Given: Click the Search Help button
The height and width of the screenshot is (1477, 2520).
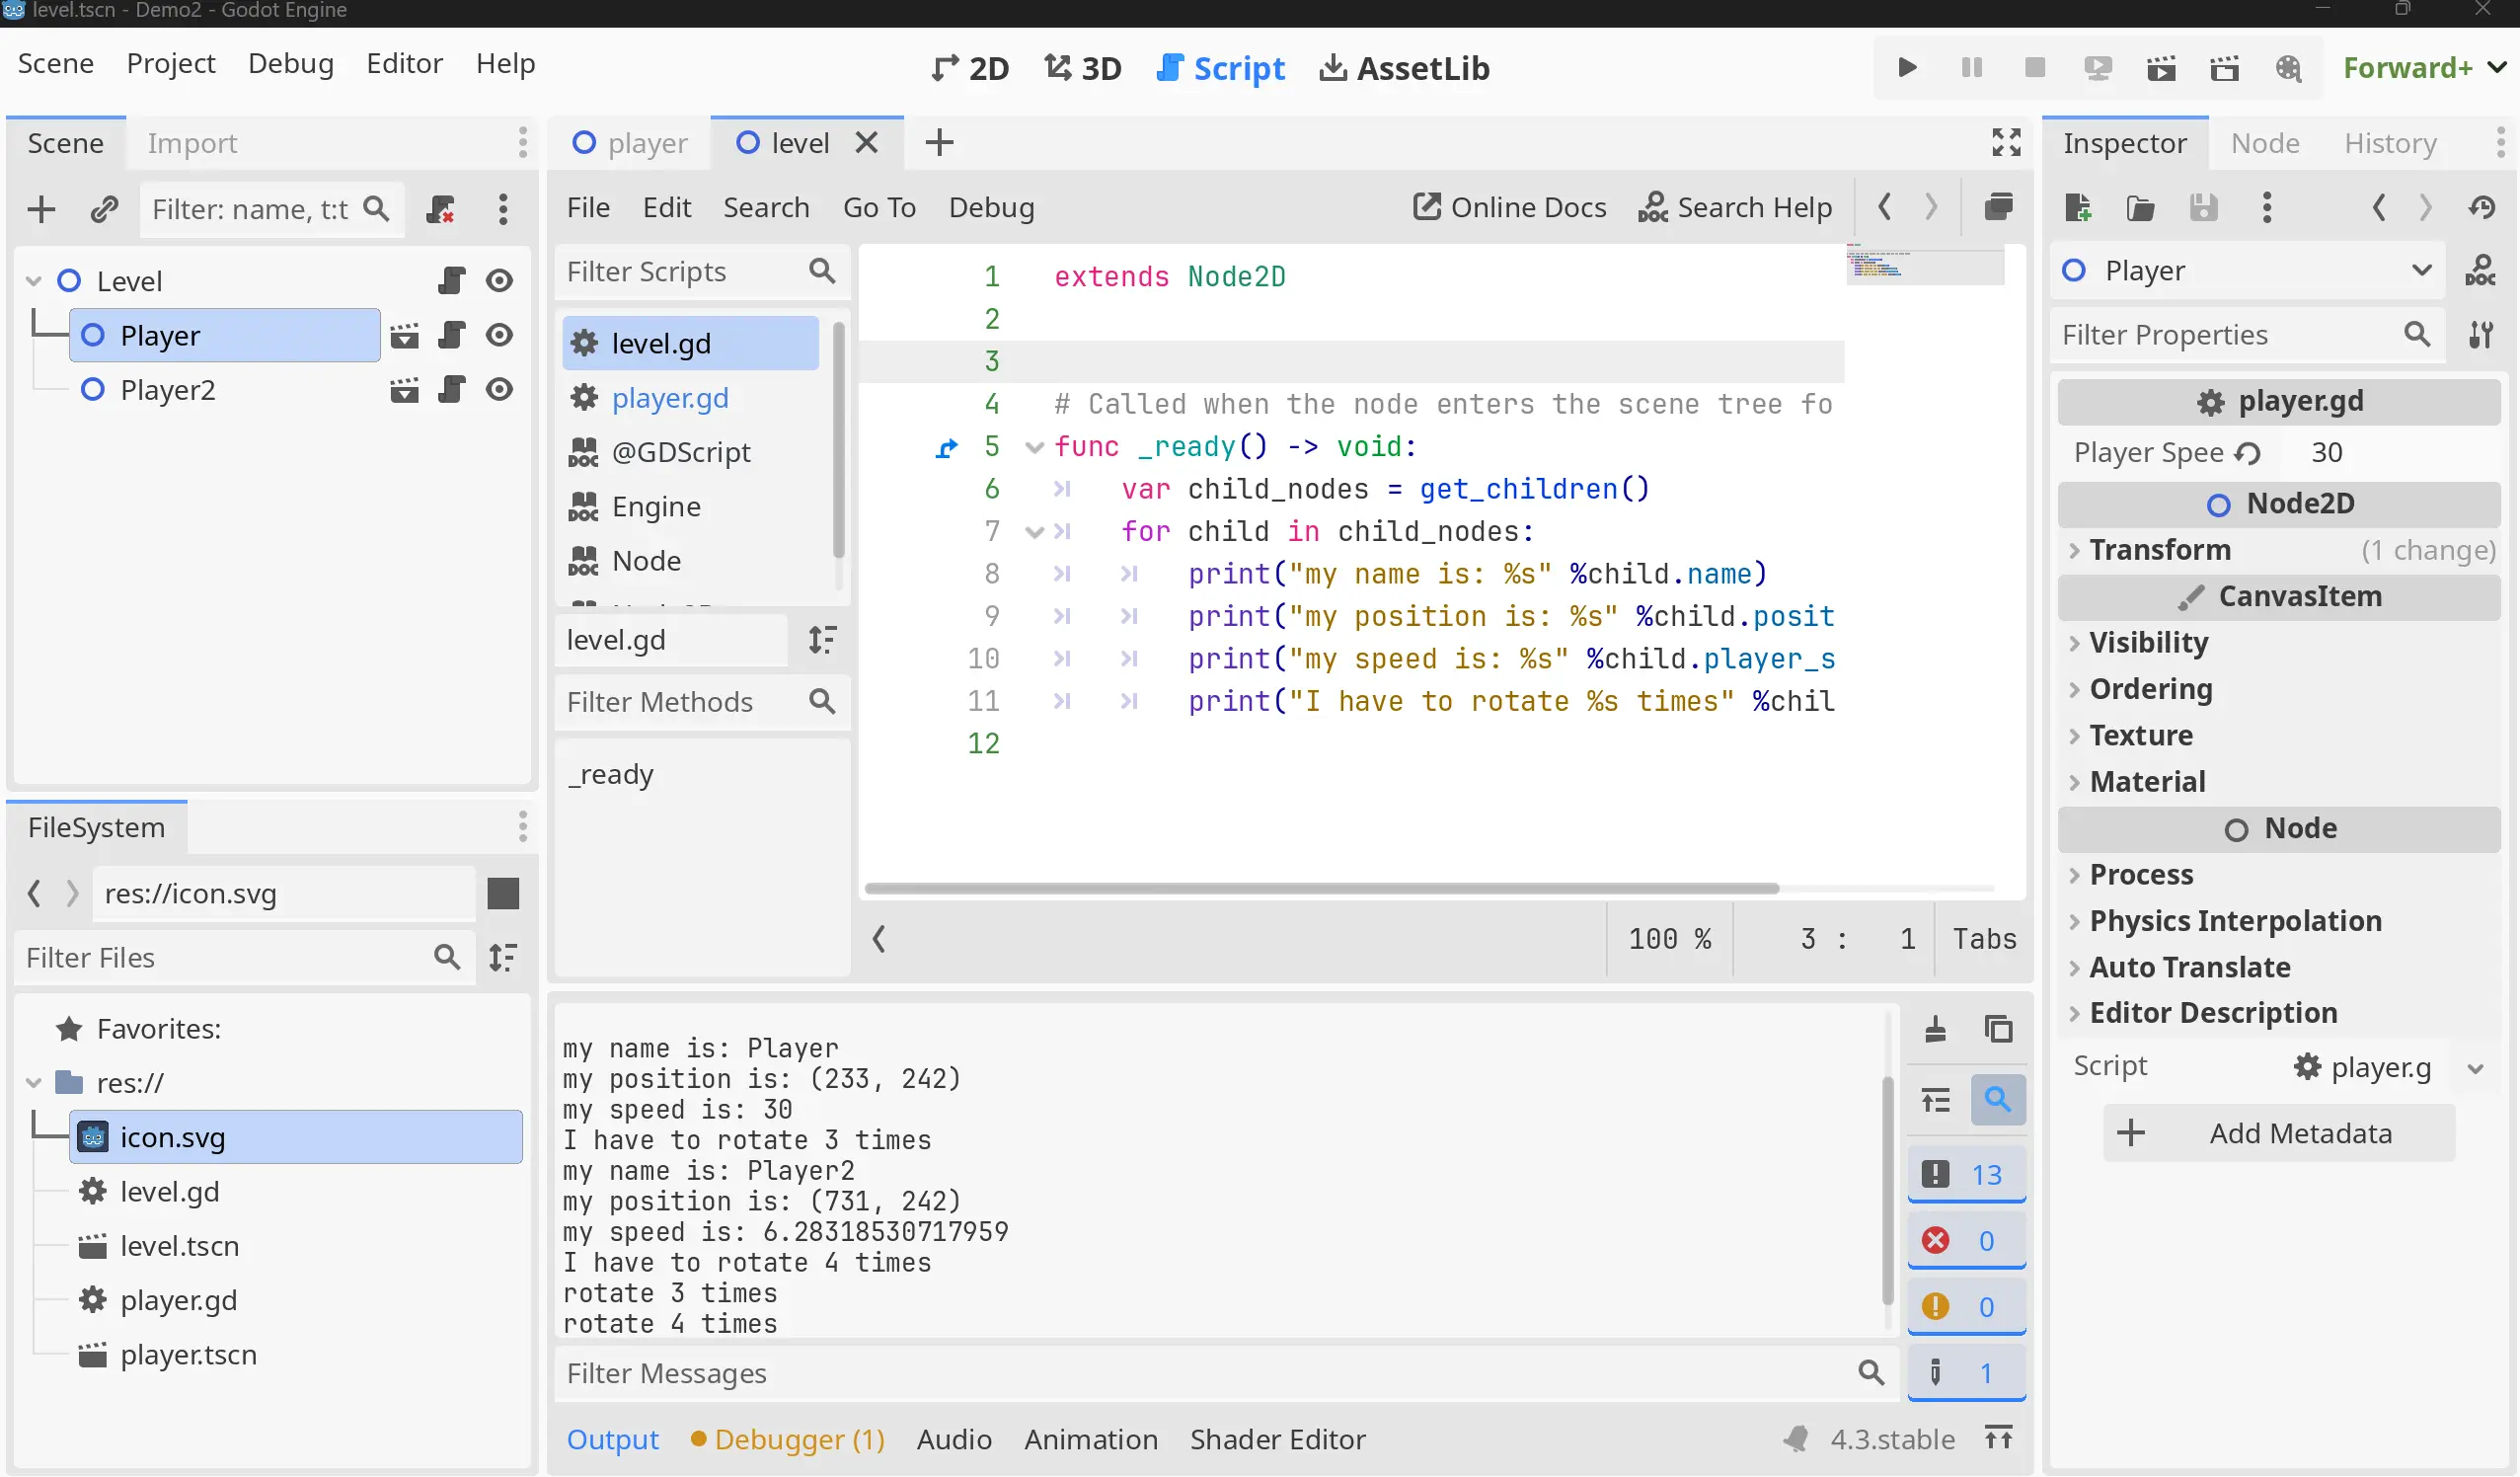Looking at the screenshot, I should point(1735,207).
